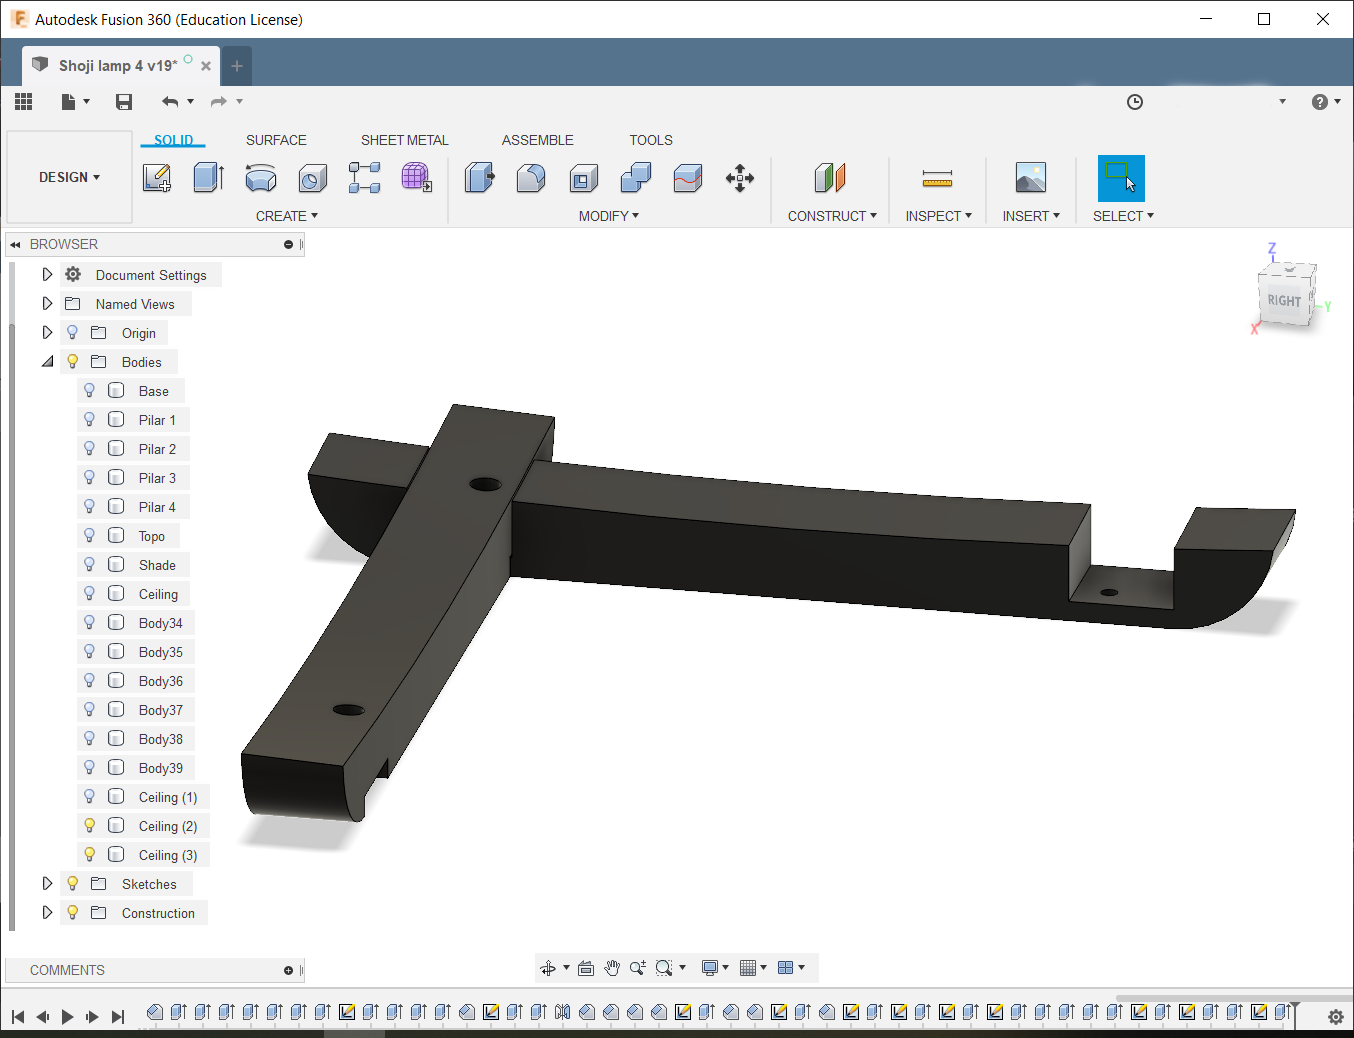Switch to the SOLID tab
Screen dimensions: 1354x1038
(x=173, y=140)
